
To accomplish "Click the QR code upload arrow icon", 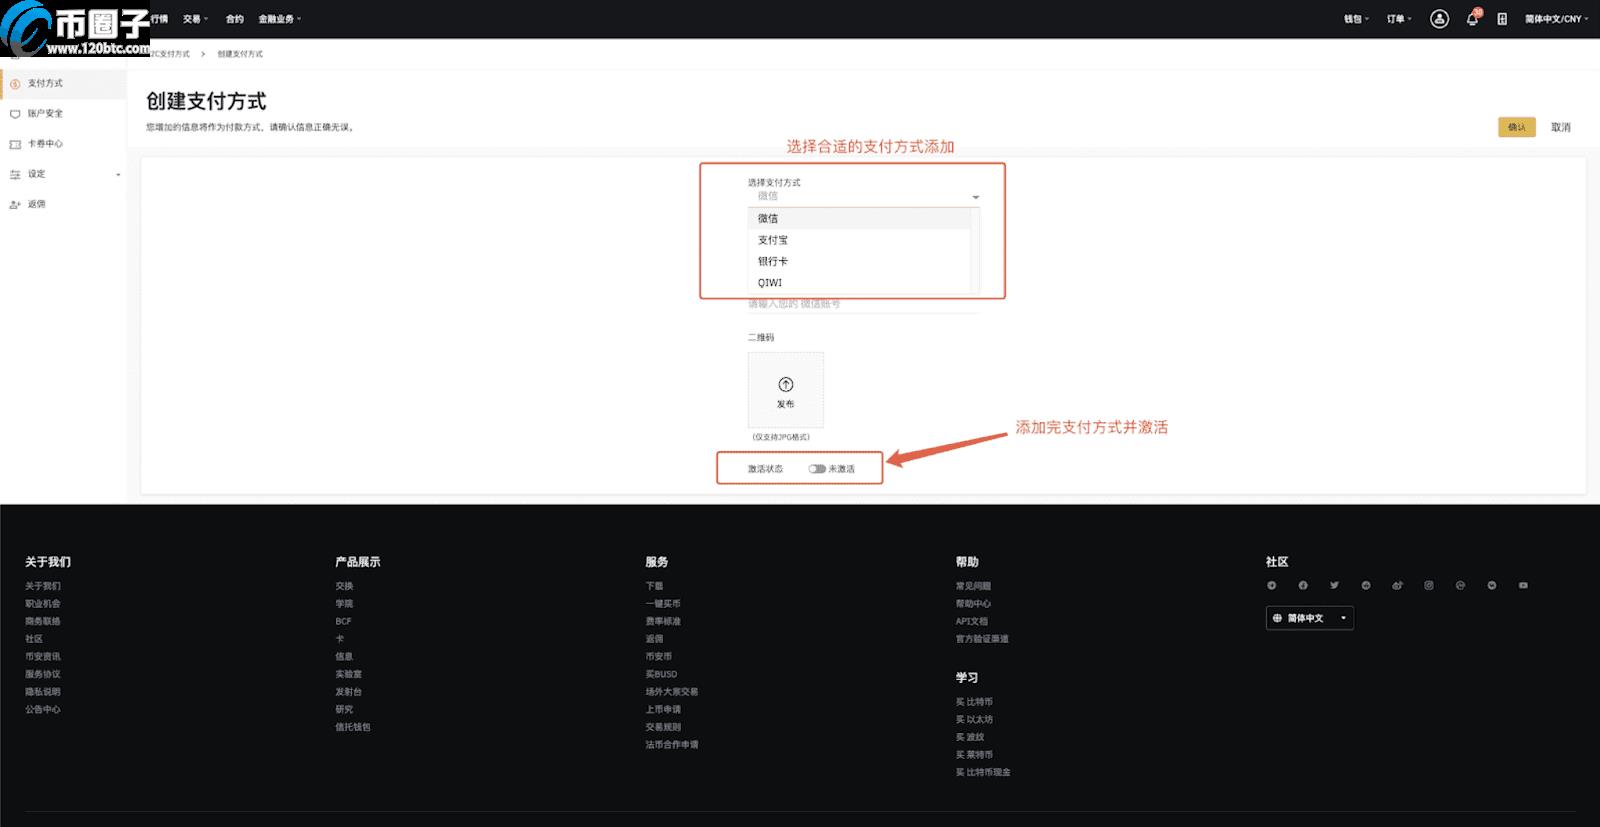I will coord(786,385).
